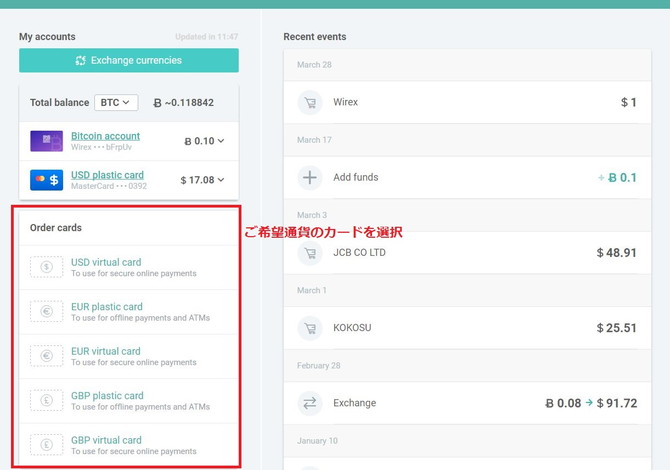Order the GBP virtual card
670x470 pixels.
tap(129, 445)
